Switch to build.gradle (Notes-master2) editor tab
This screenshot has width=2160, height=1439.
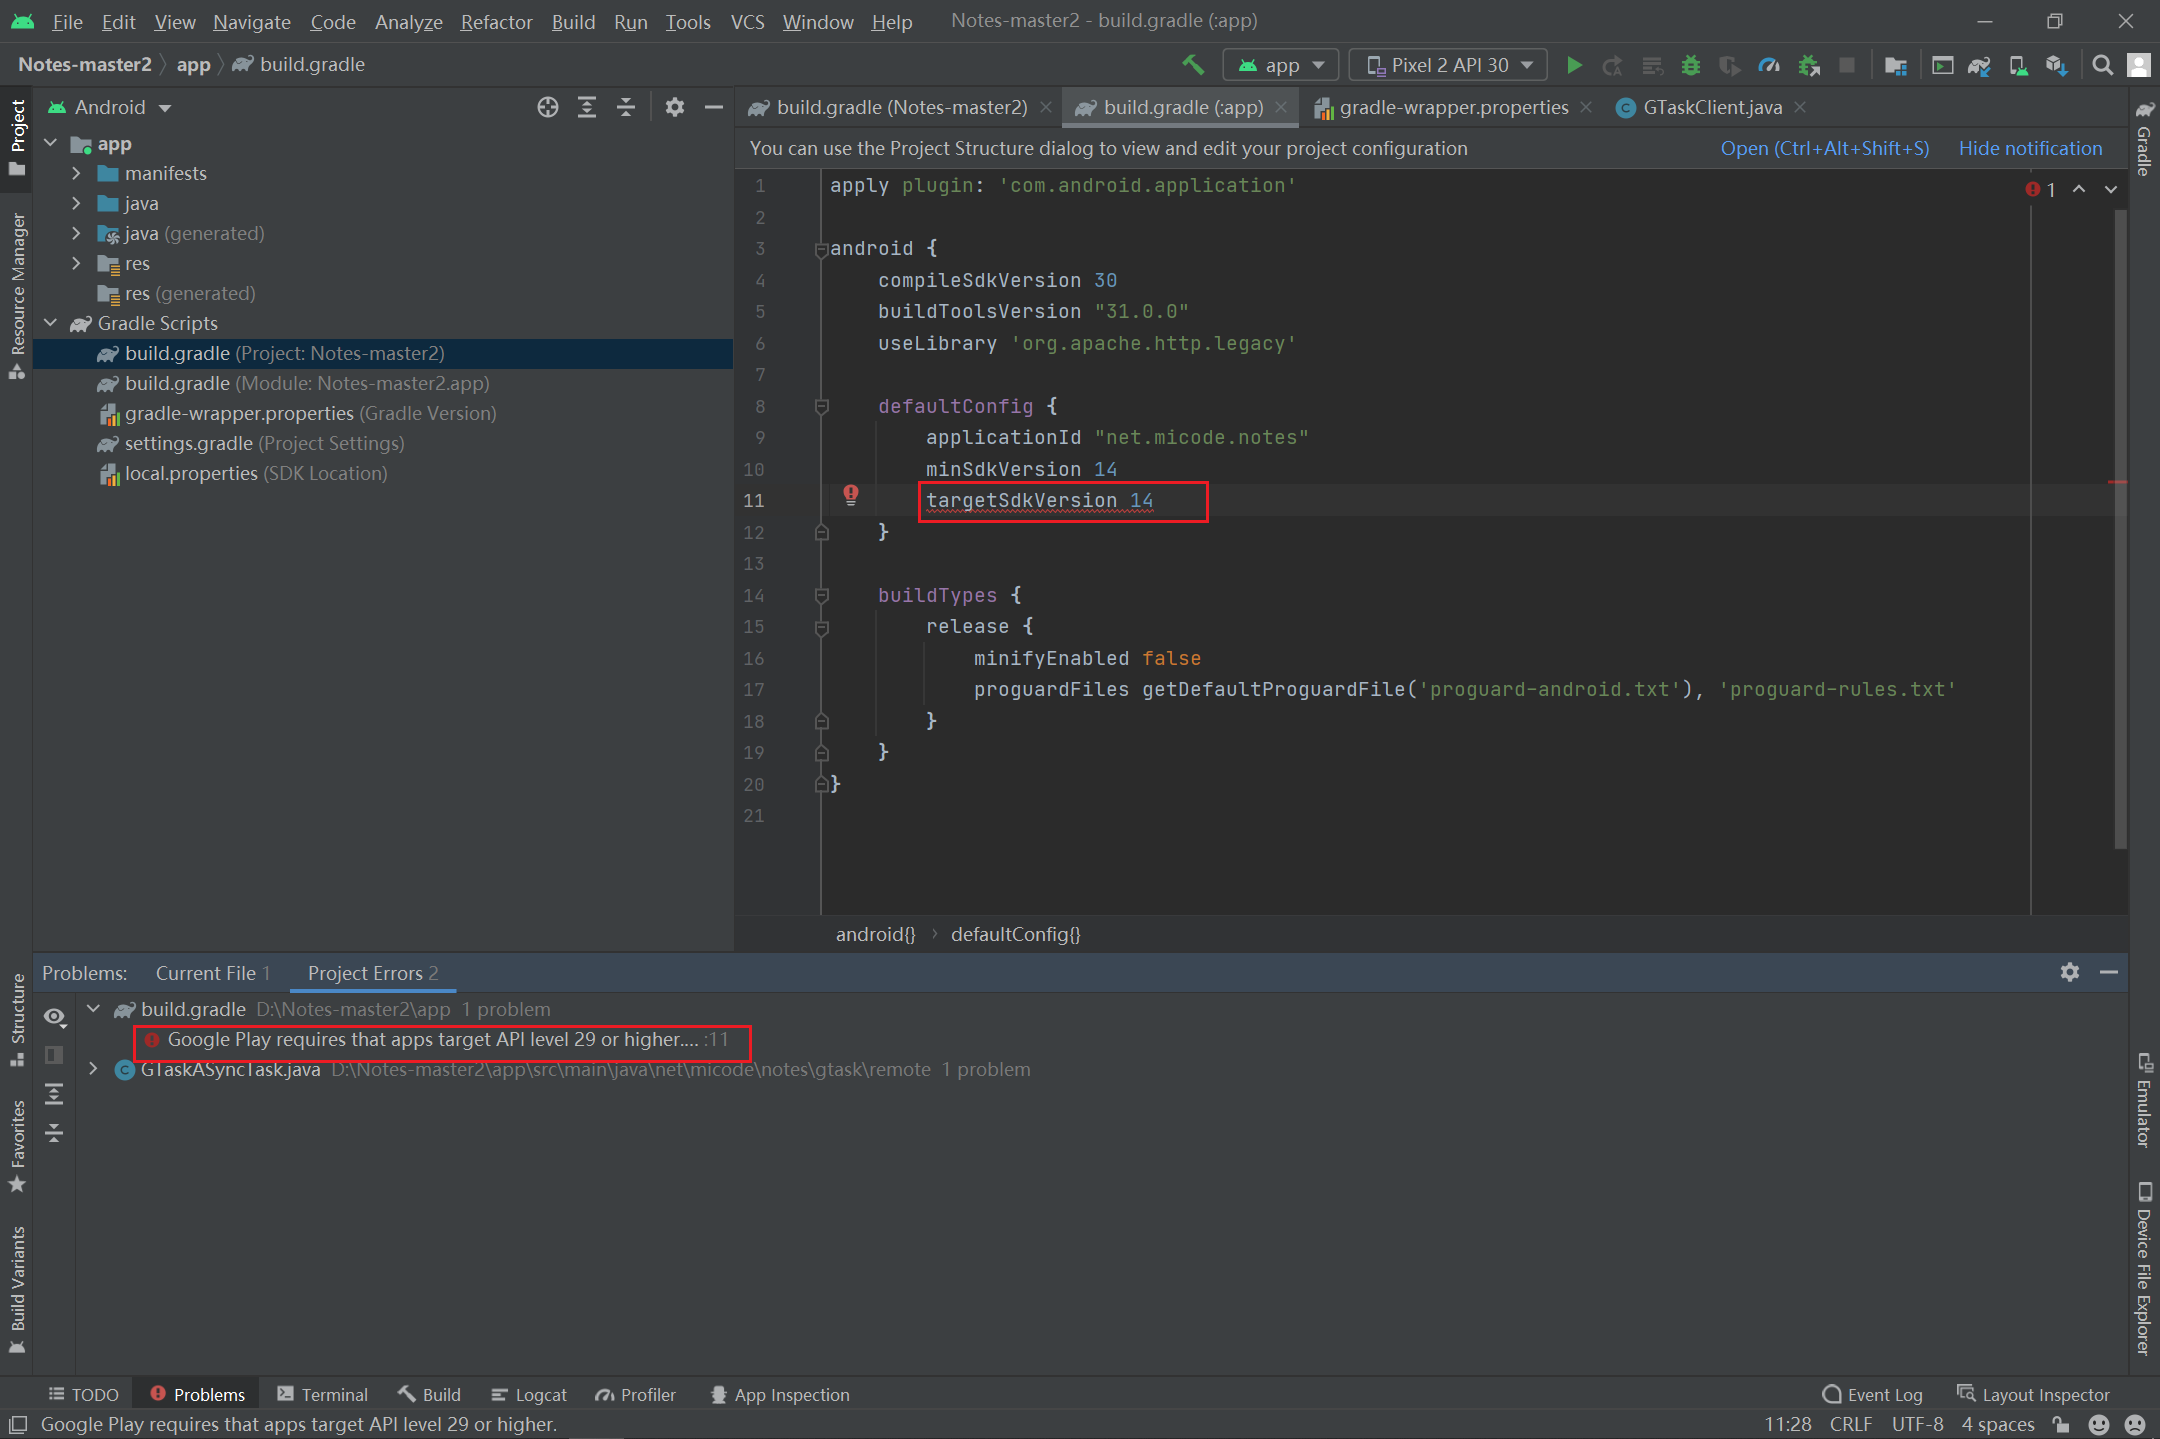(901, 107)
